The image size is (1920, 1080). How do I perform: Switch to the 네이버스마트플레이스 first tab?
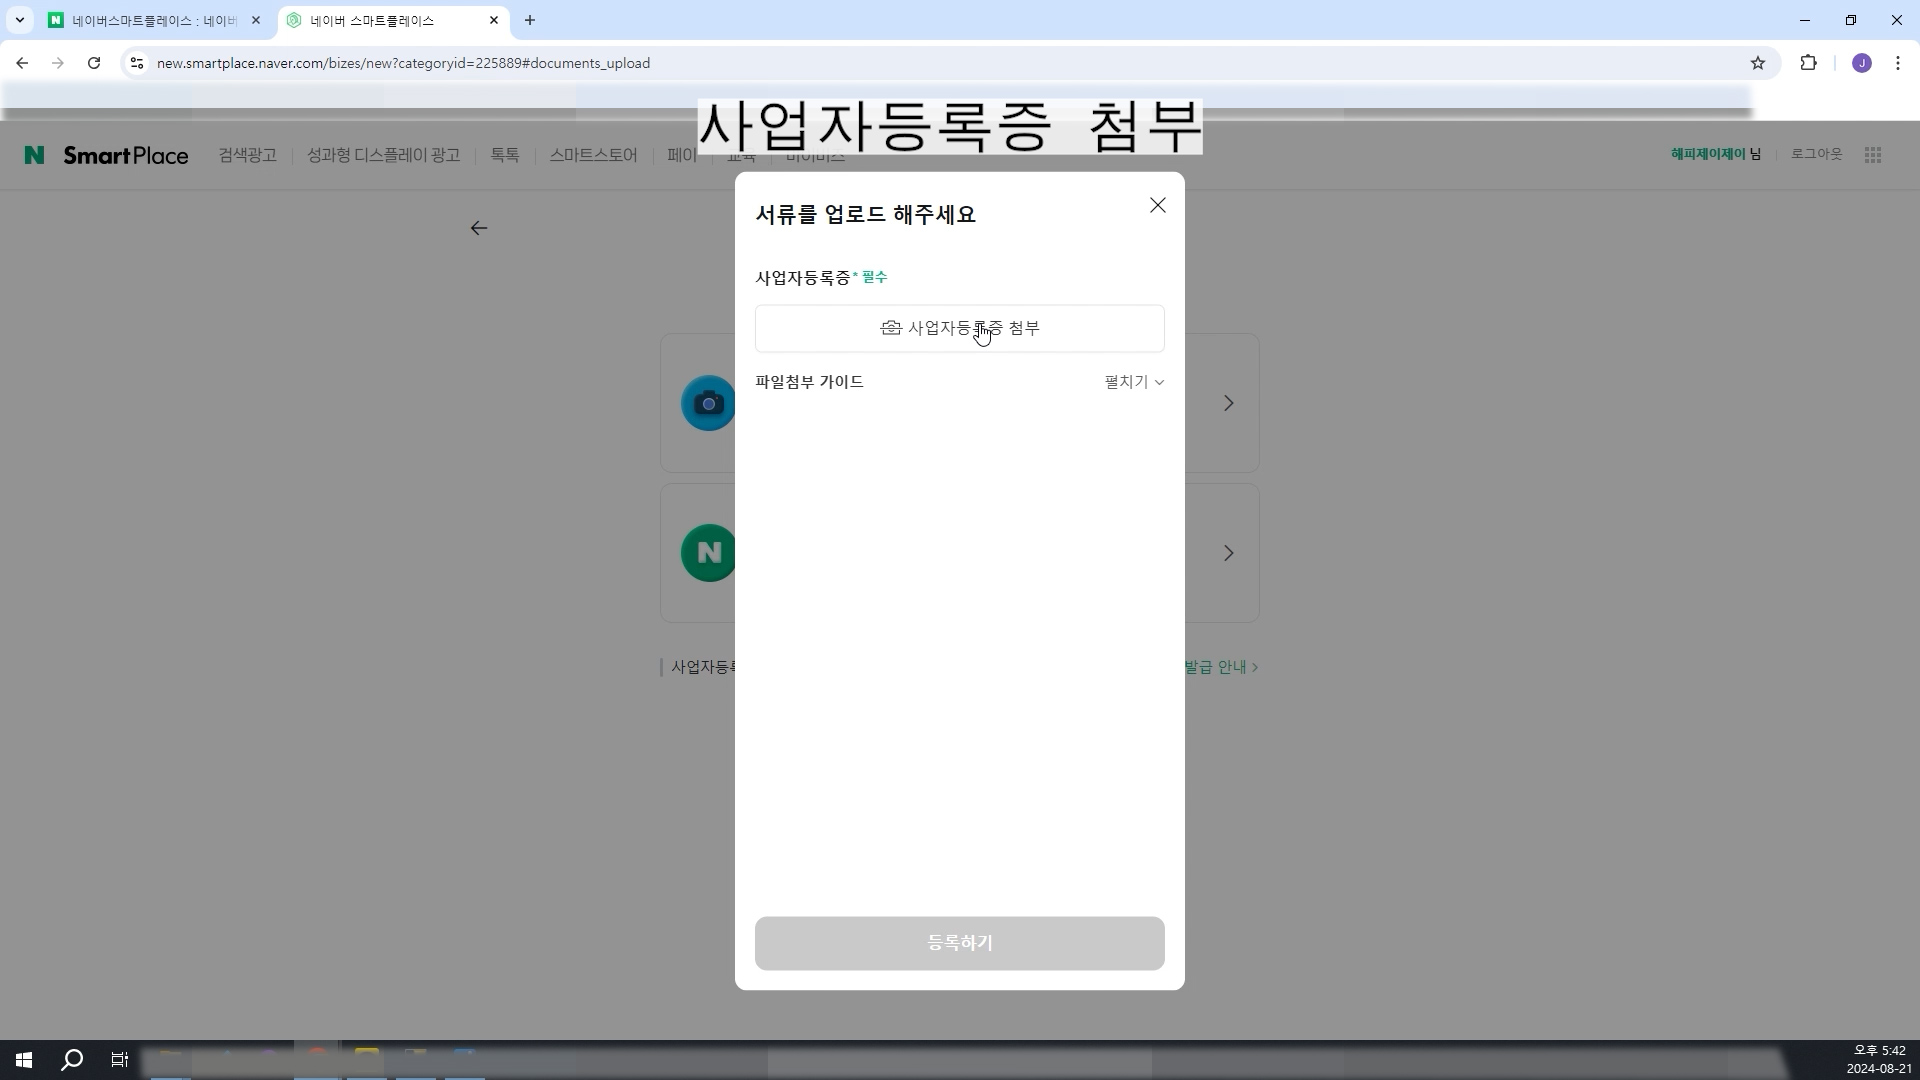click(150, 20)
